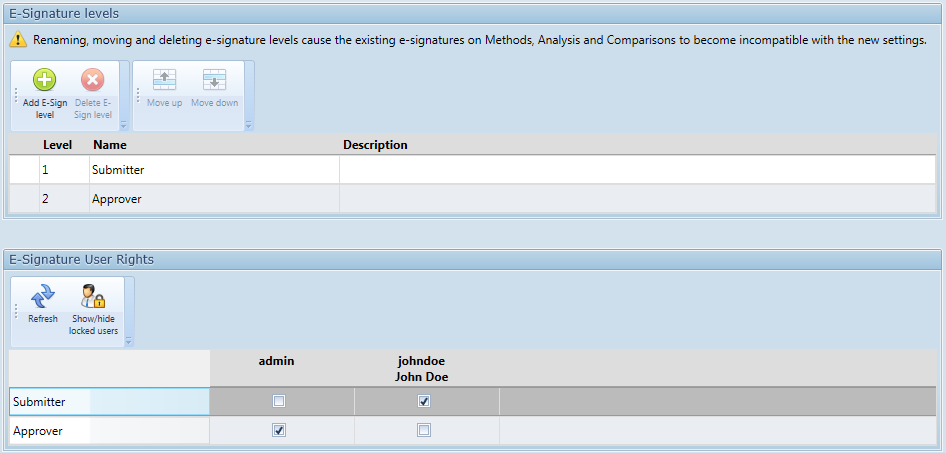The image size is (946, 453).
Task: Uncheck Submitter right for johndoe
Action: (424, 401)
